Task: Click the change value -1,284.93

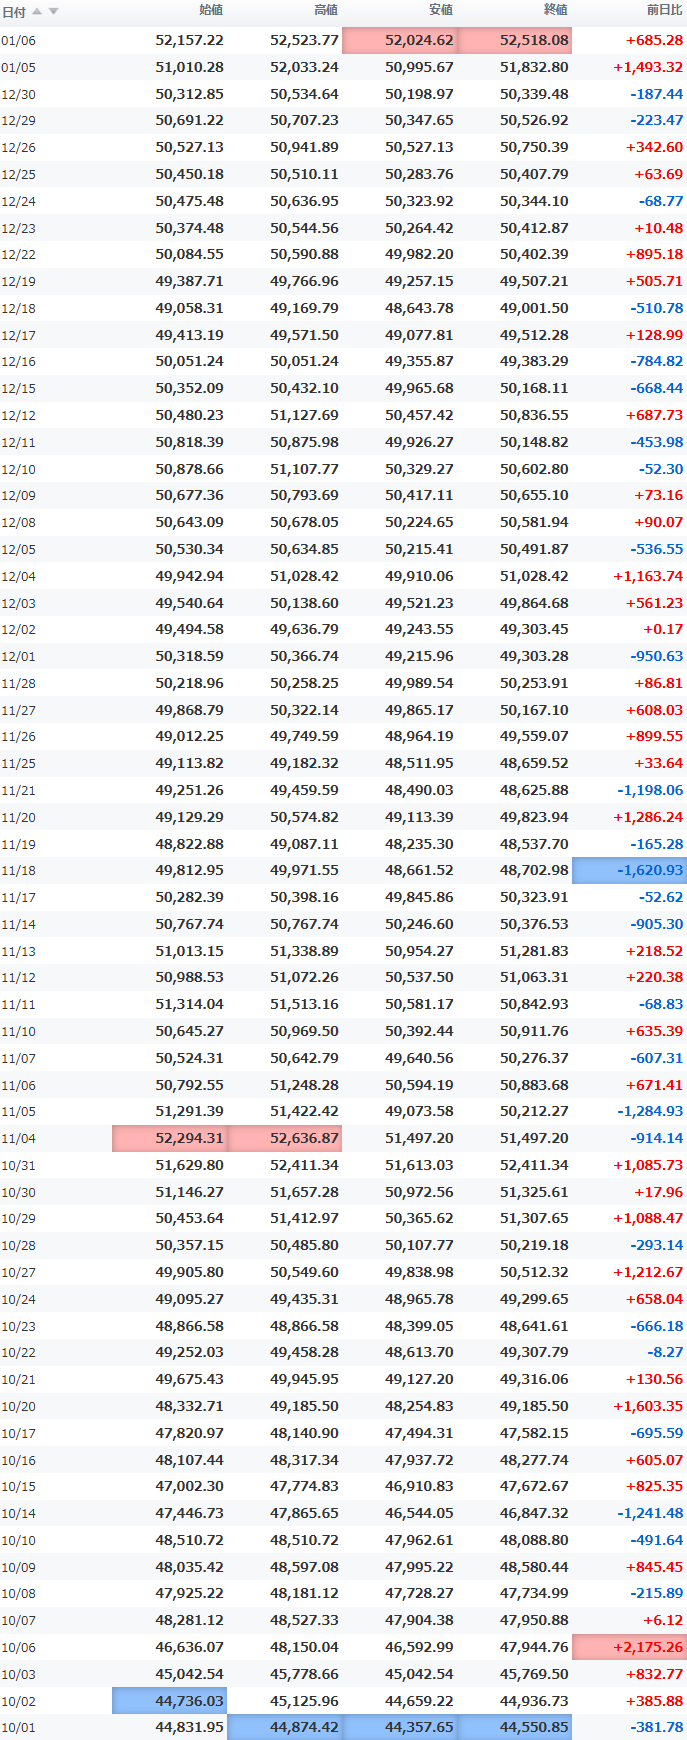Action: (650, 1112)
